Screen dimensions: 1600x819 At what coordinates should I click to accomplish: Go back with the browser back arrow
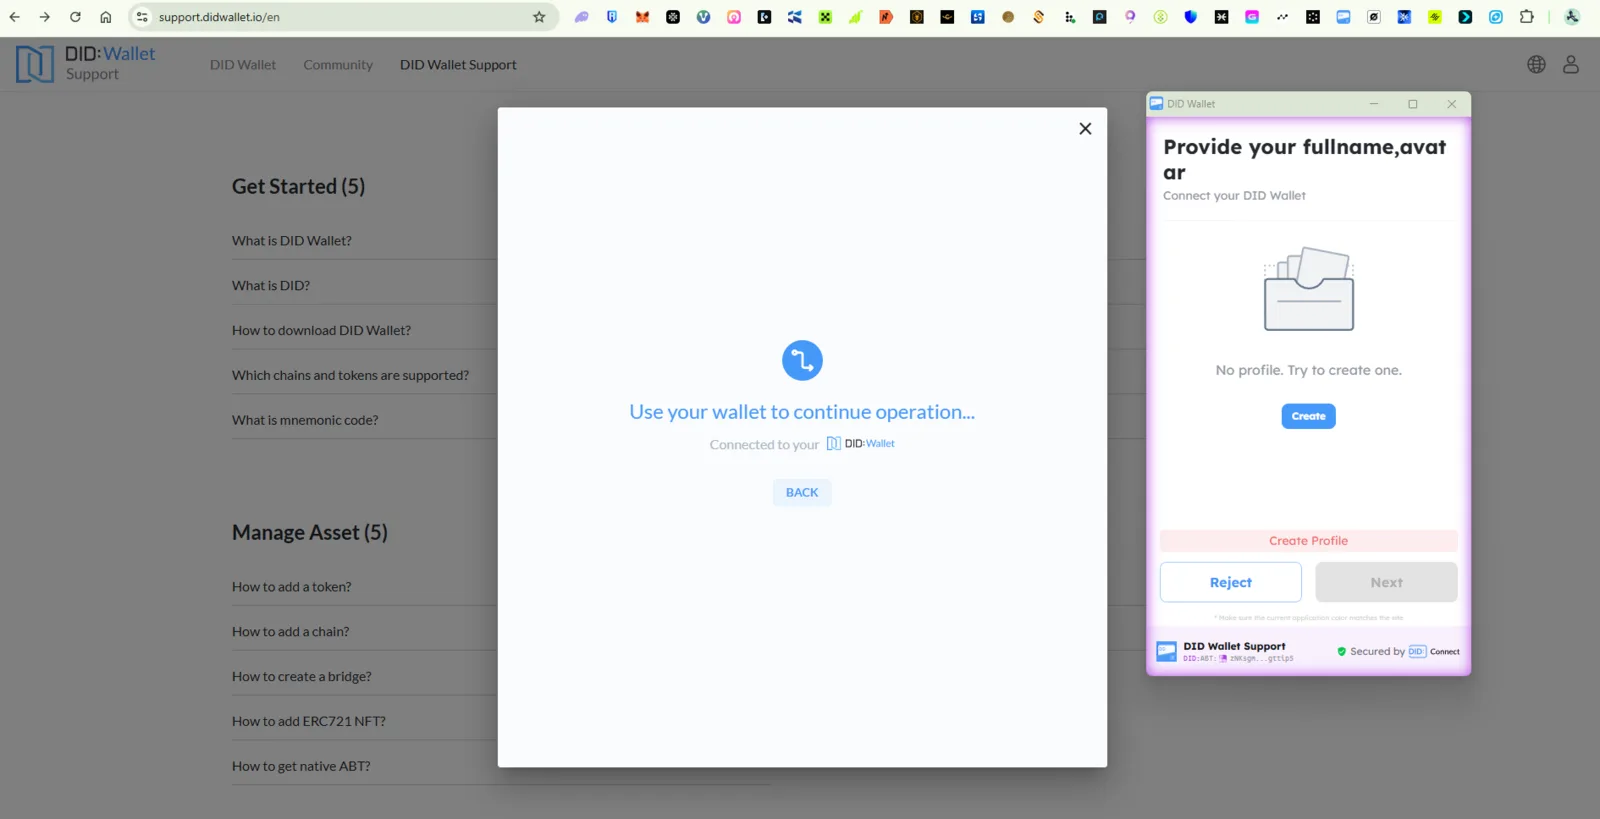[15, 17]
